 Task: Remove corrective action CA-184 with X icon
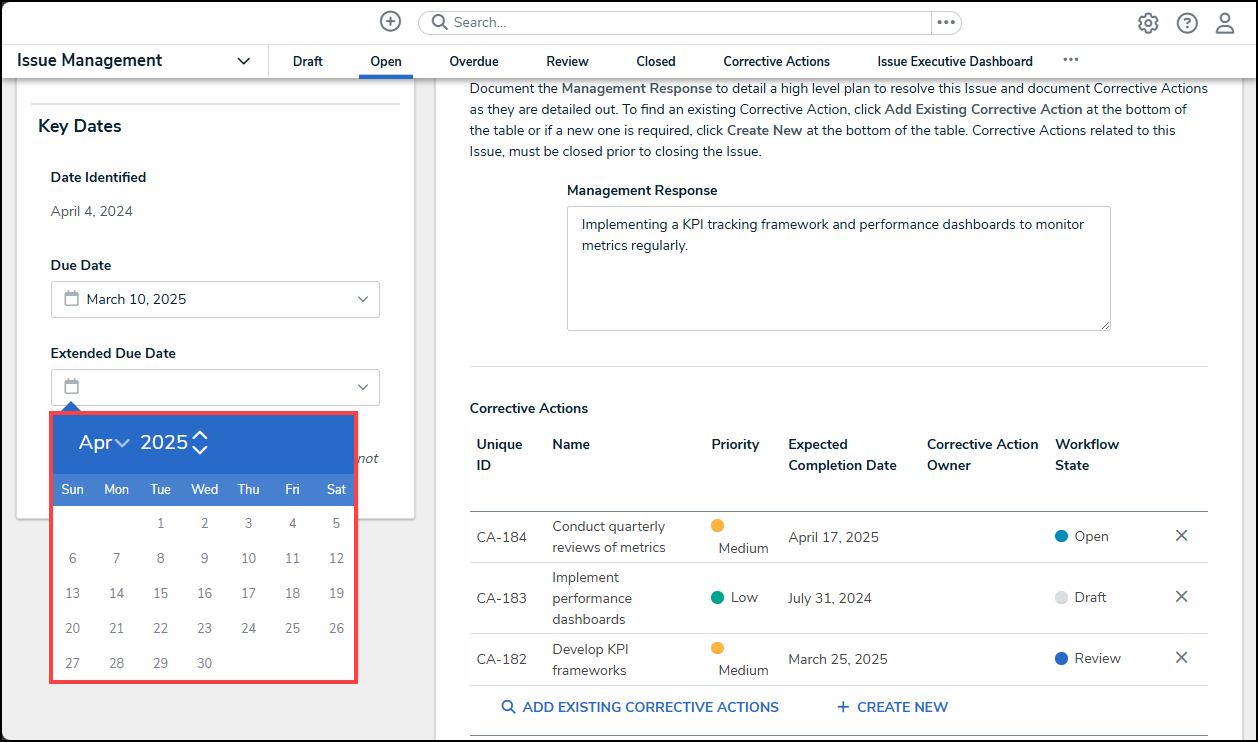point(1181,536)
